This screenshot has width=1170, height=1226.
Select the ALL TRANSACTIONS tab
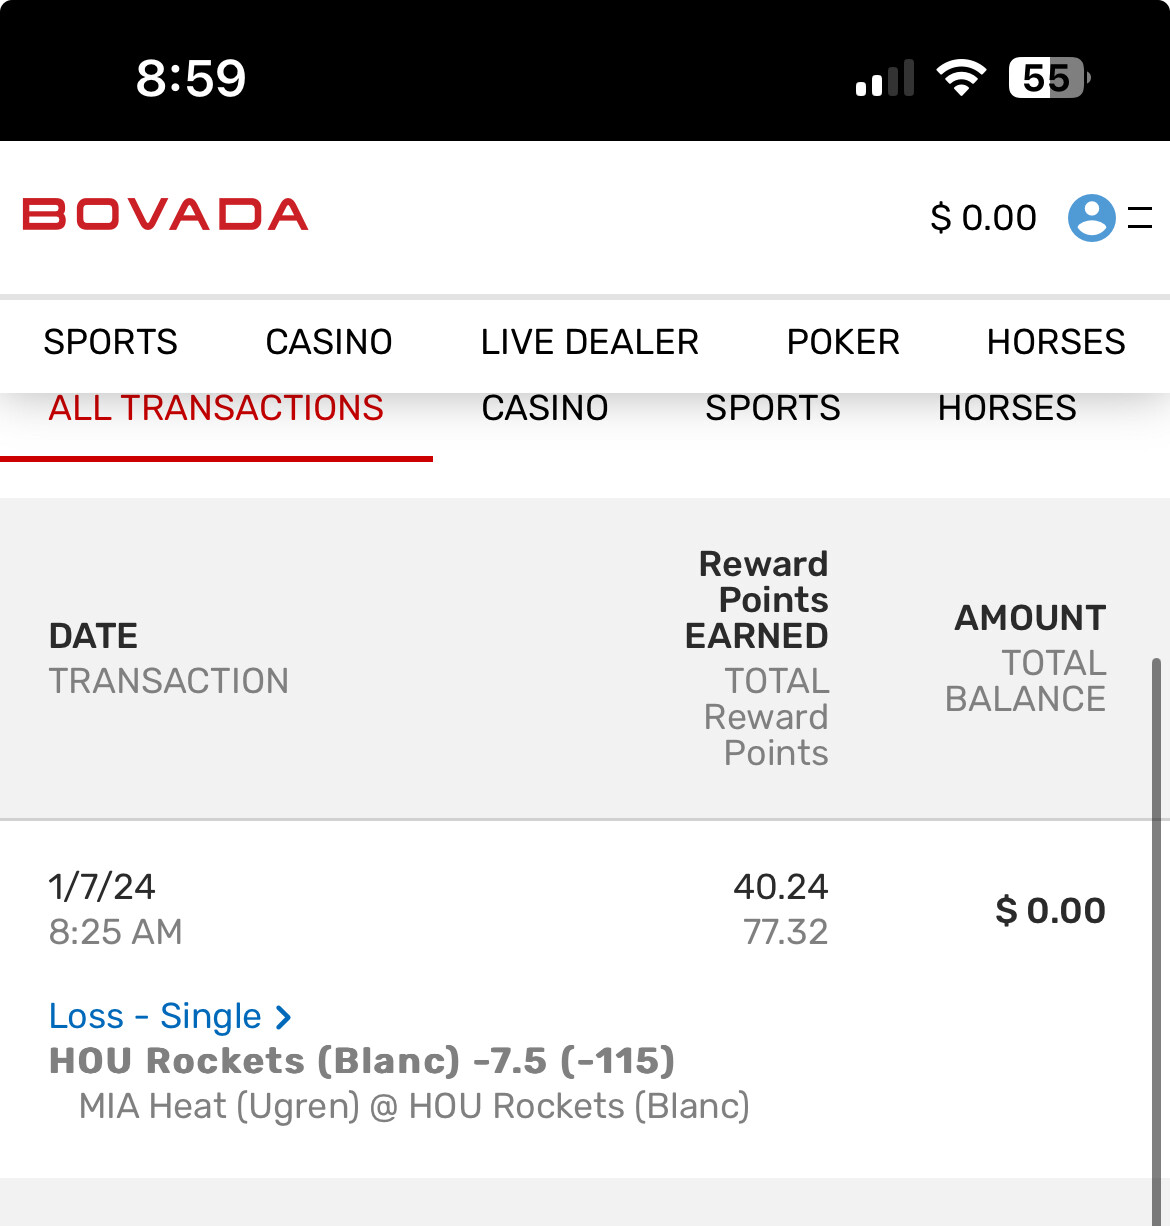[216, 410]
